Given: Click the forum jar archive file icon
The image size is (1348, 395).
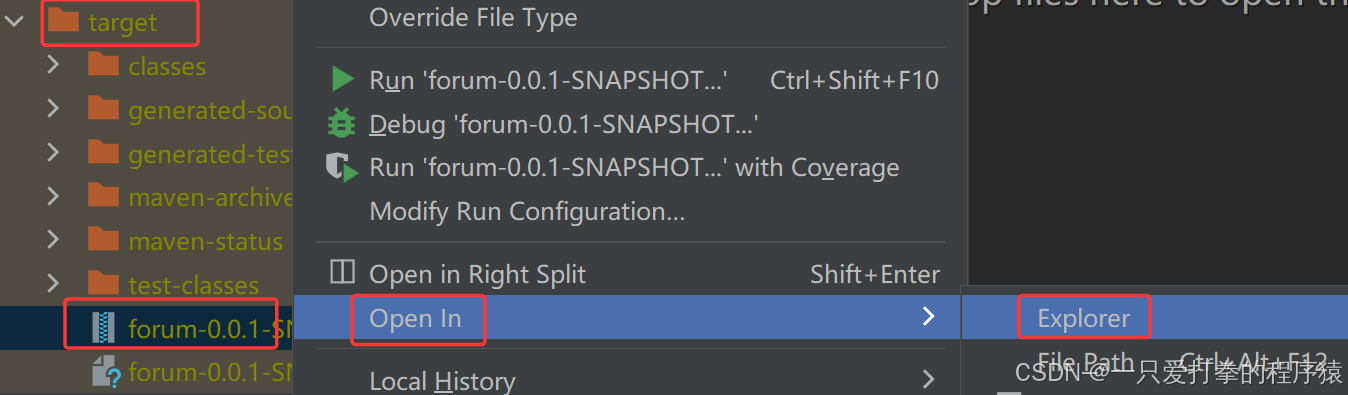Looking at the screenshot, I should pos(104,327).
